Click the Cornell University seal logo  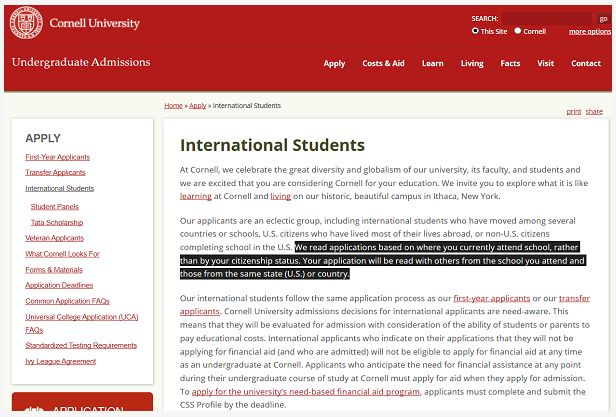pyautogui.click(x=26, y=23)
